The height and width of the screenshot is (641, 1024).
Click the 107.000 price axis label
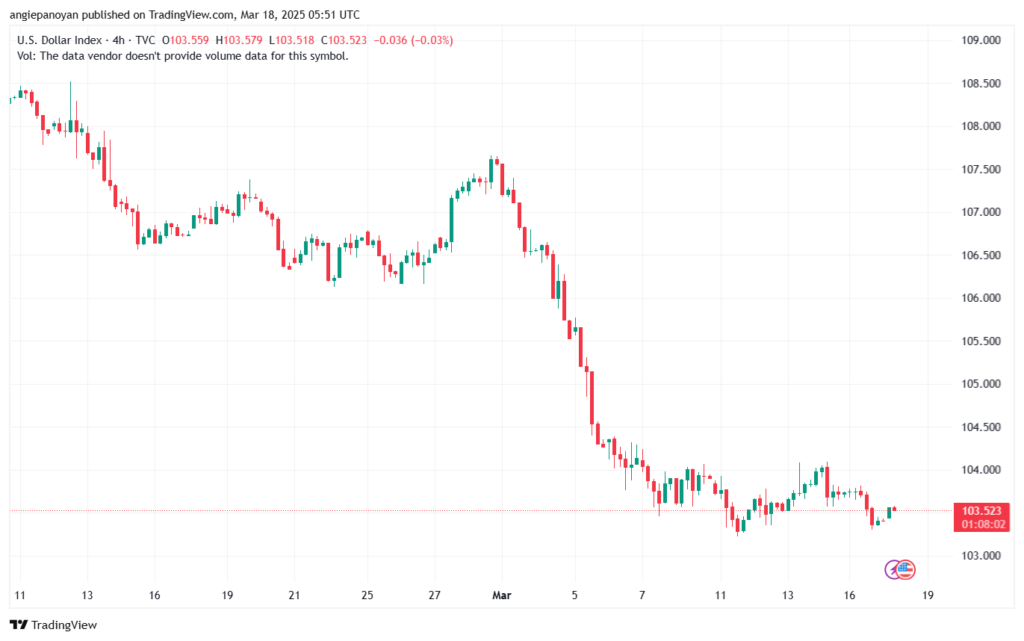[980, 212]
